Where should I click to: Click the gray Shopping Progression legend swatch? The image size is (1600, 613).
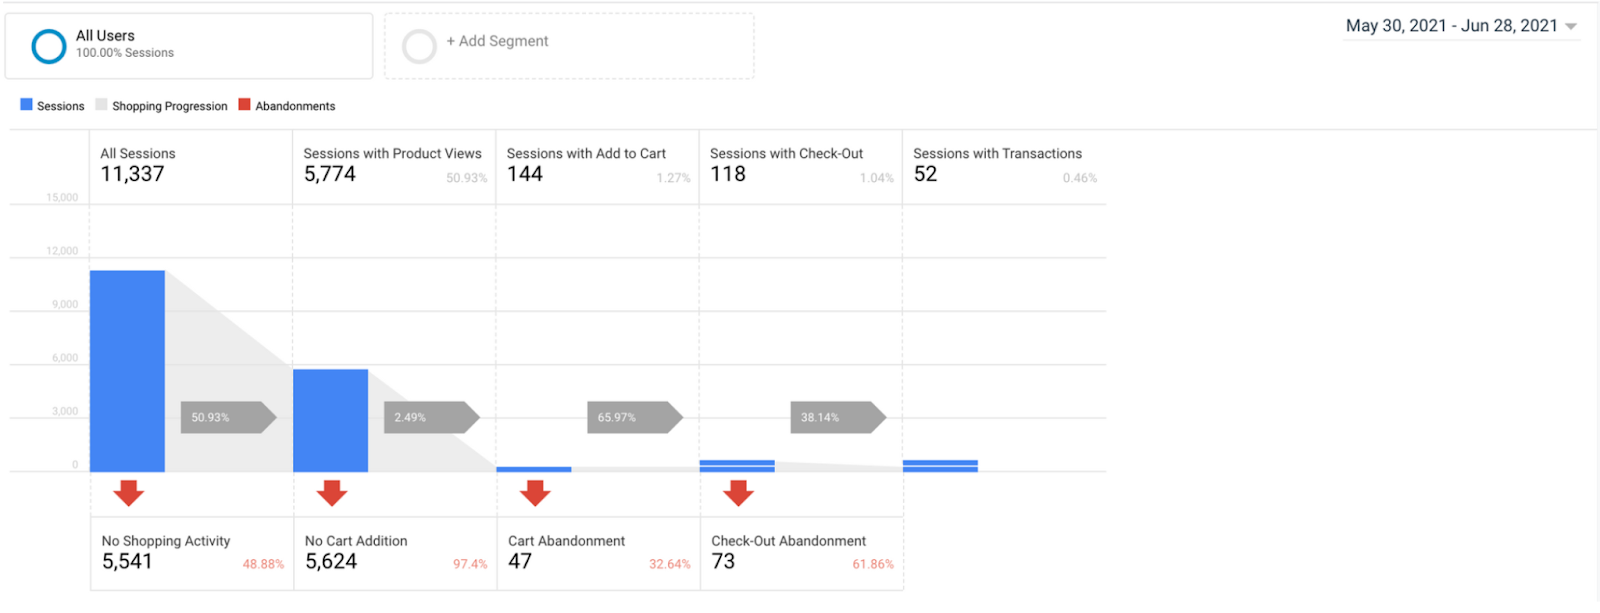101,105
